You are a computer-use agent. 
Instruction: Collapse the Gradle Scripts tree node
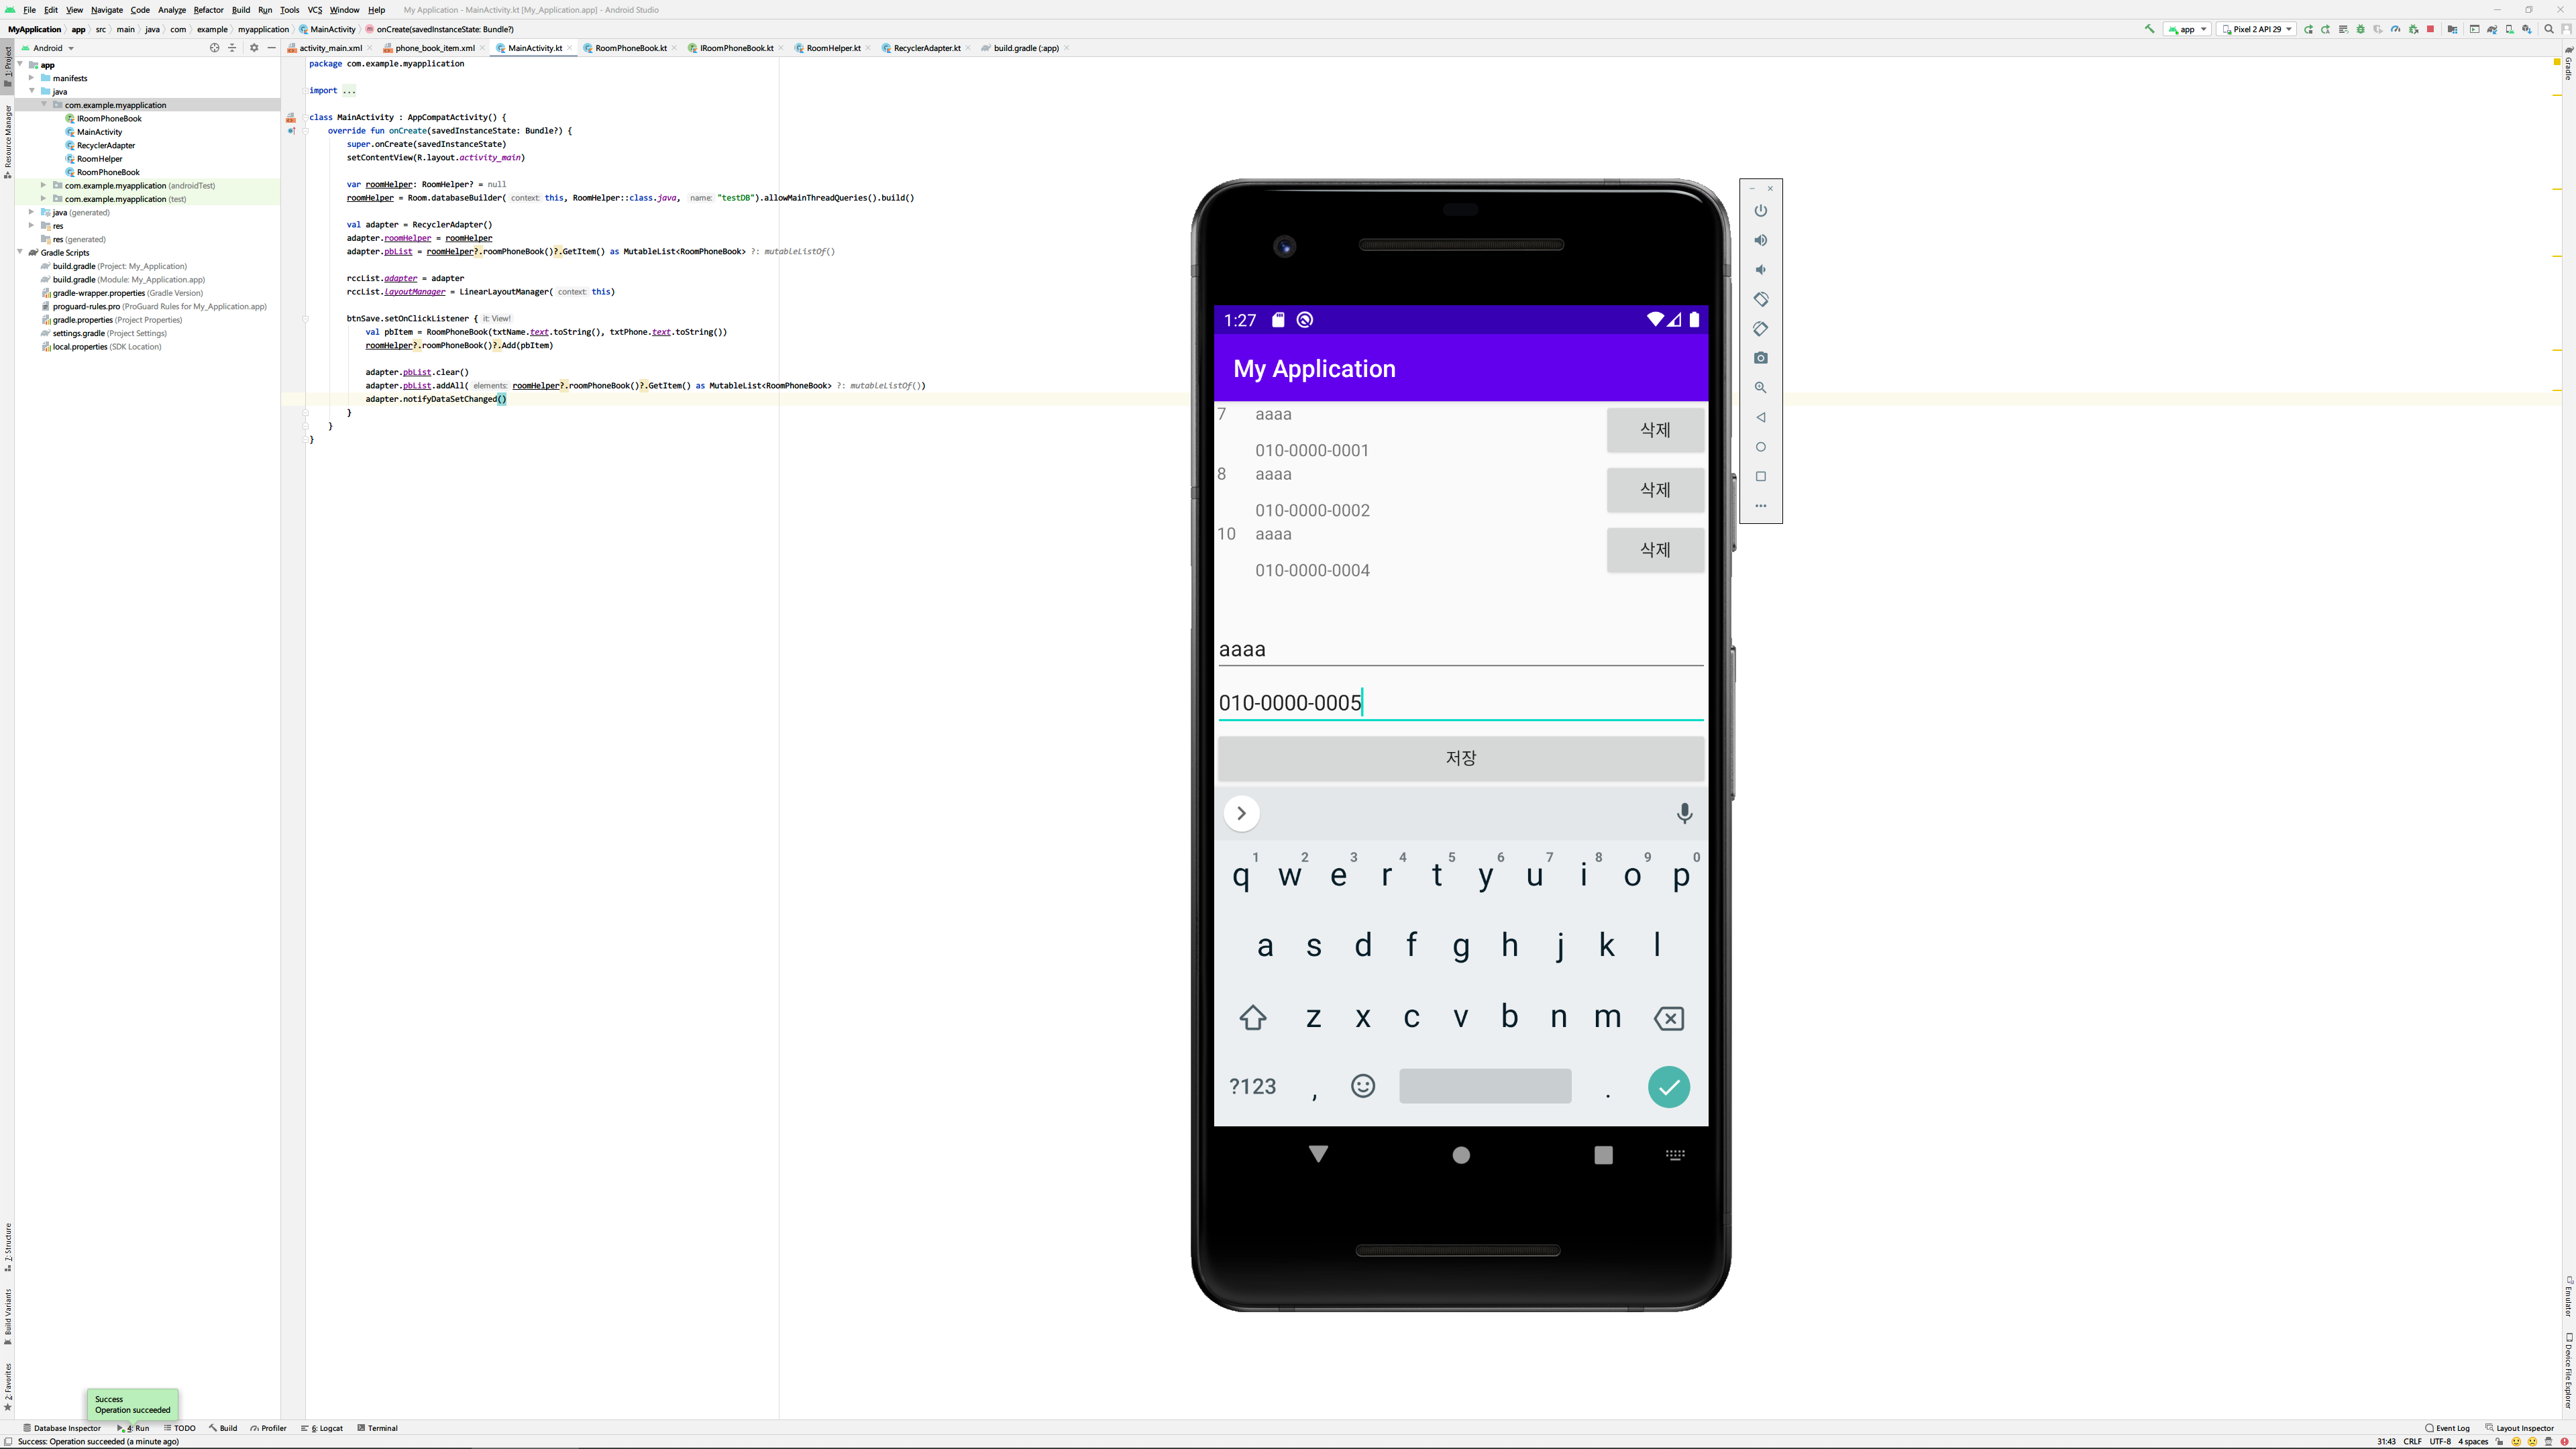coord(20,253)
